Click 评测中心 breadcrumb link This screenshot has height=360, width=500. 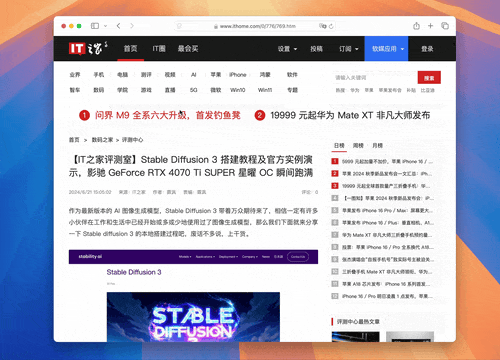click(x=132, y=140)
